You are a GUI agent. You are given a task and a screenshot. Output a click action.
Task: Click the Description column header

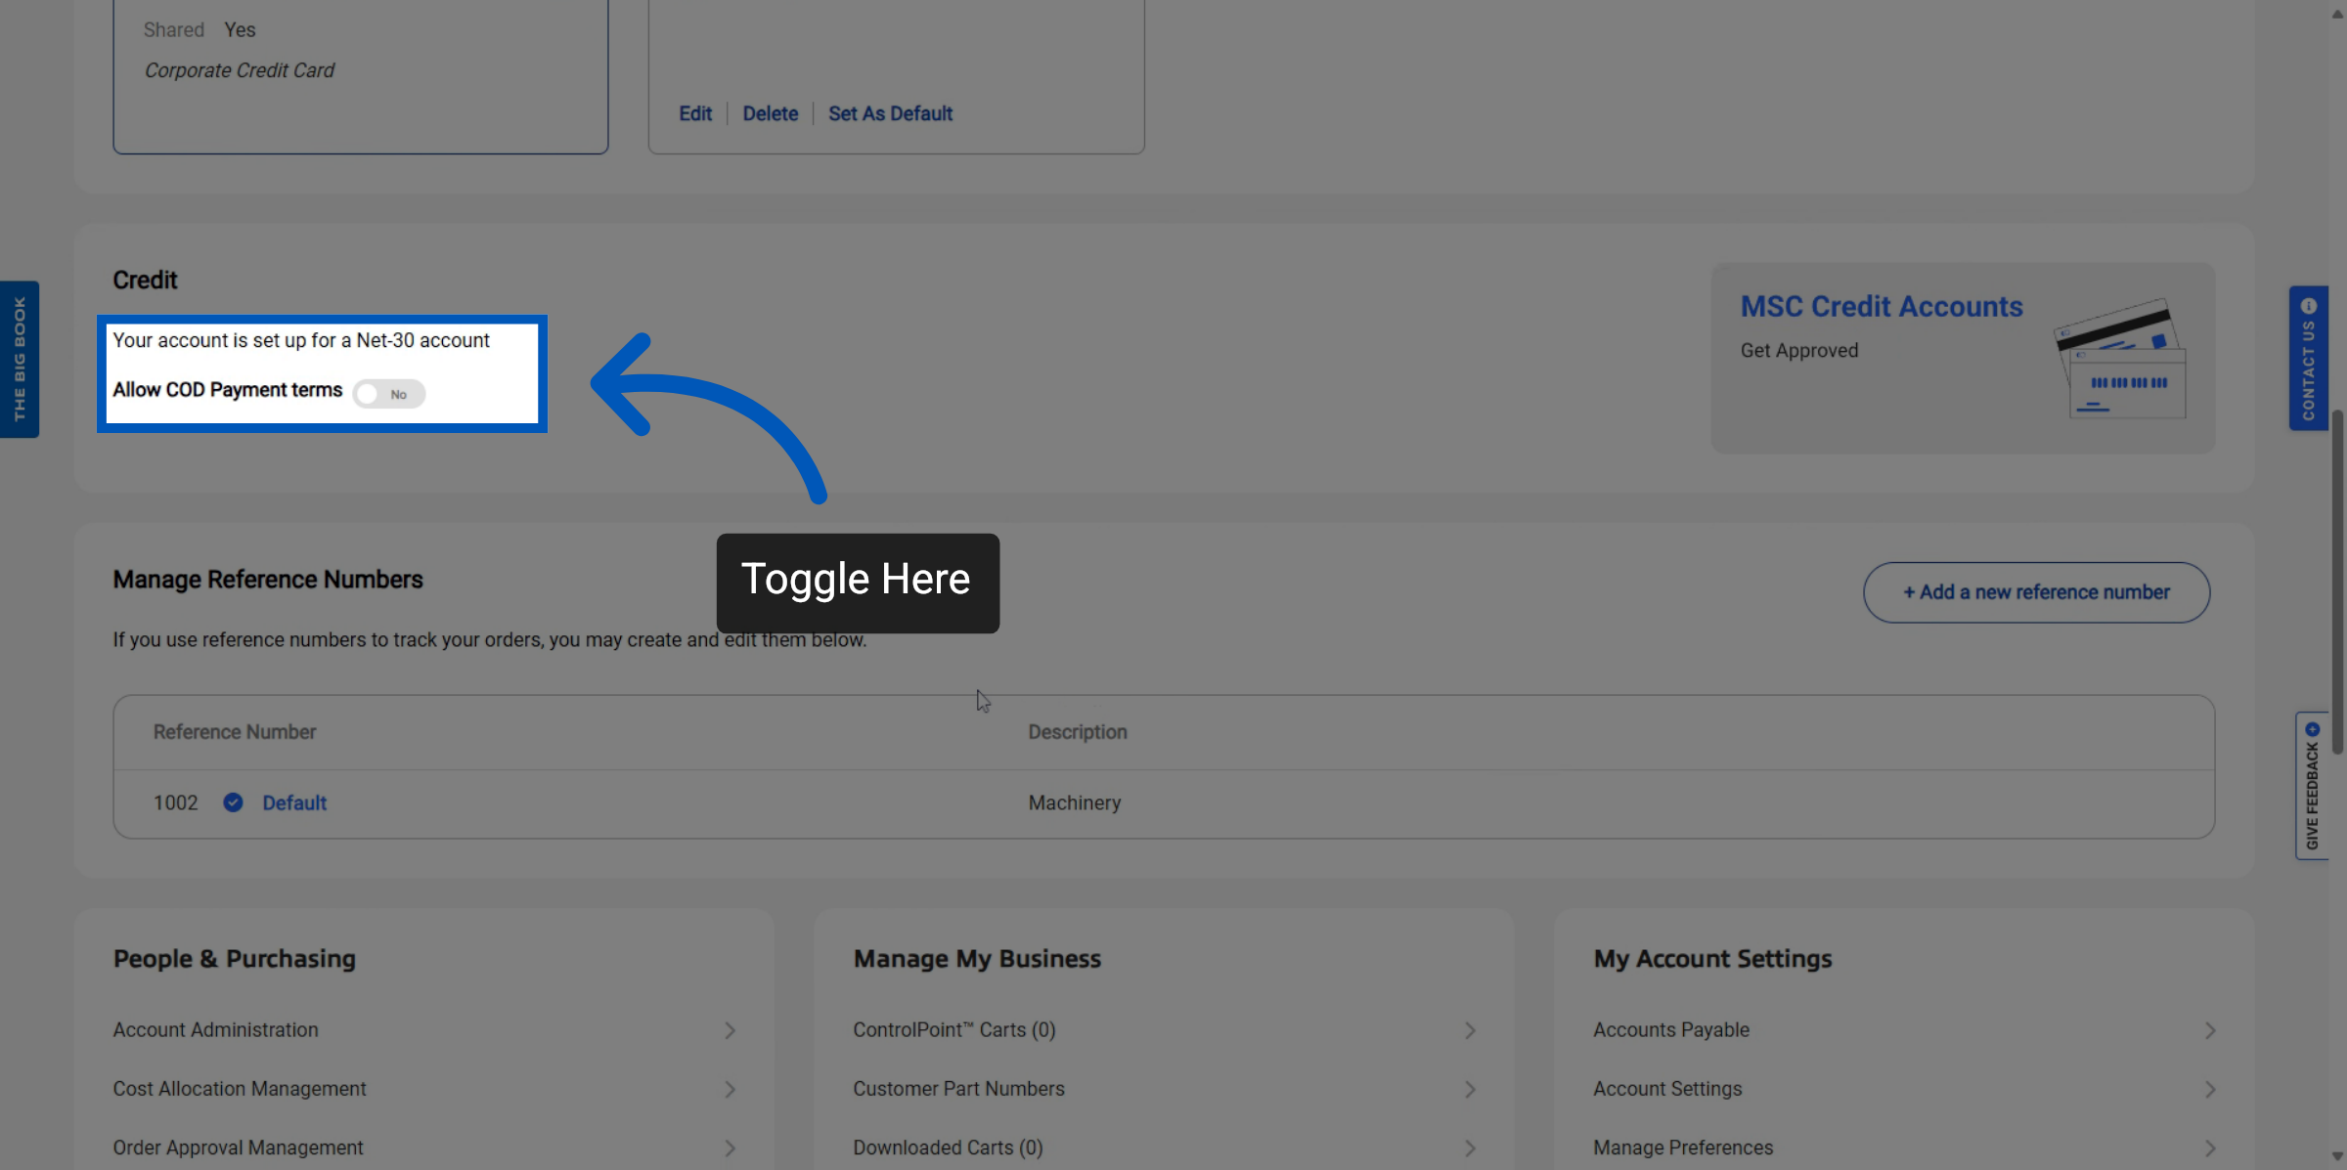tap(1077, 732)
